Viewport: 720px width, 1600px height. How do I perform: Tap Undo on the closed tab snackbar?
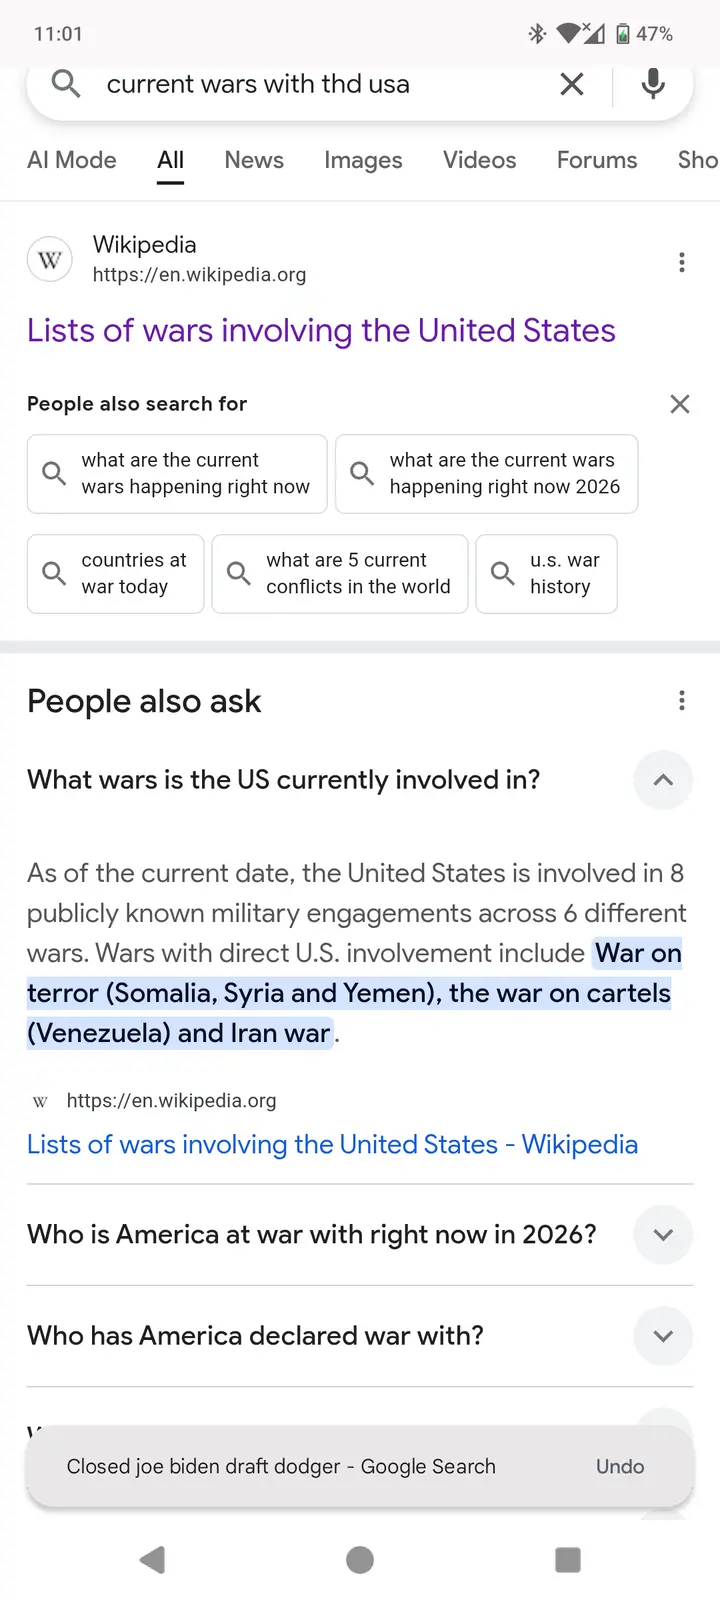point(620,1466)
